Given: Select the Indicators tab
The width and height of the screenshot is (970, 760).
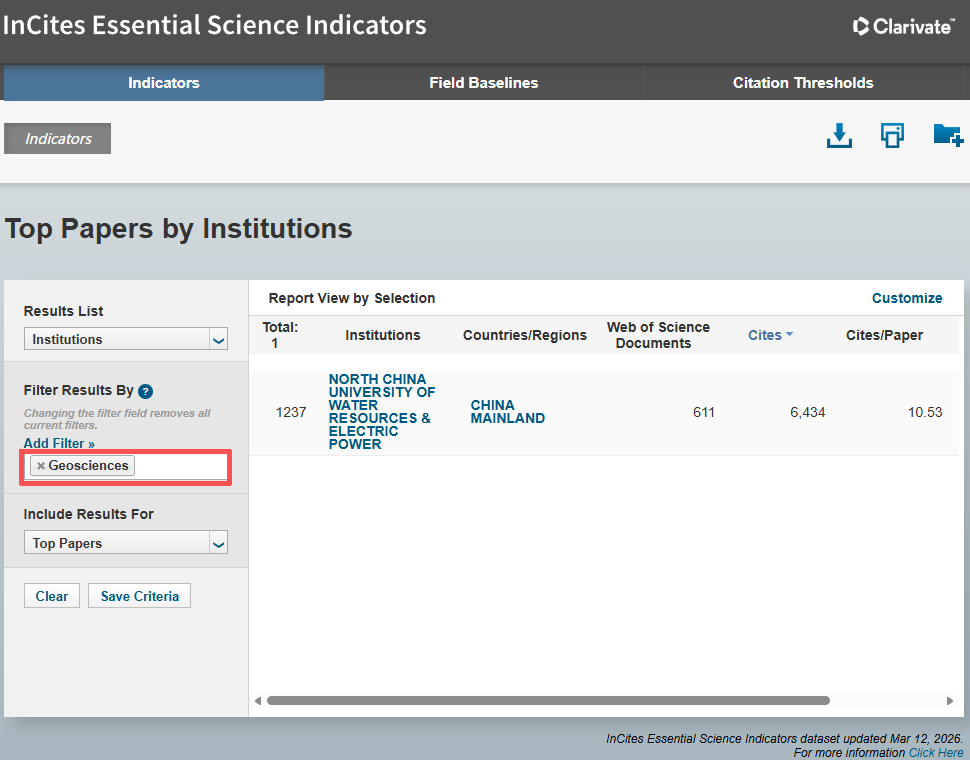Looking at the screenshot, I should point(164,83).
